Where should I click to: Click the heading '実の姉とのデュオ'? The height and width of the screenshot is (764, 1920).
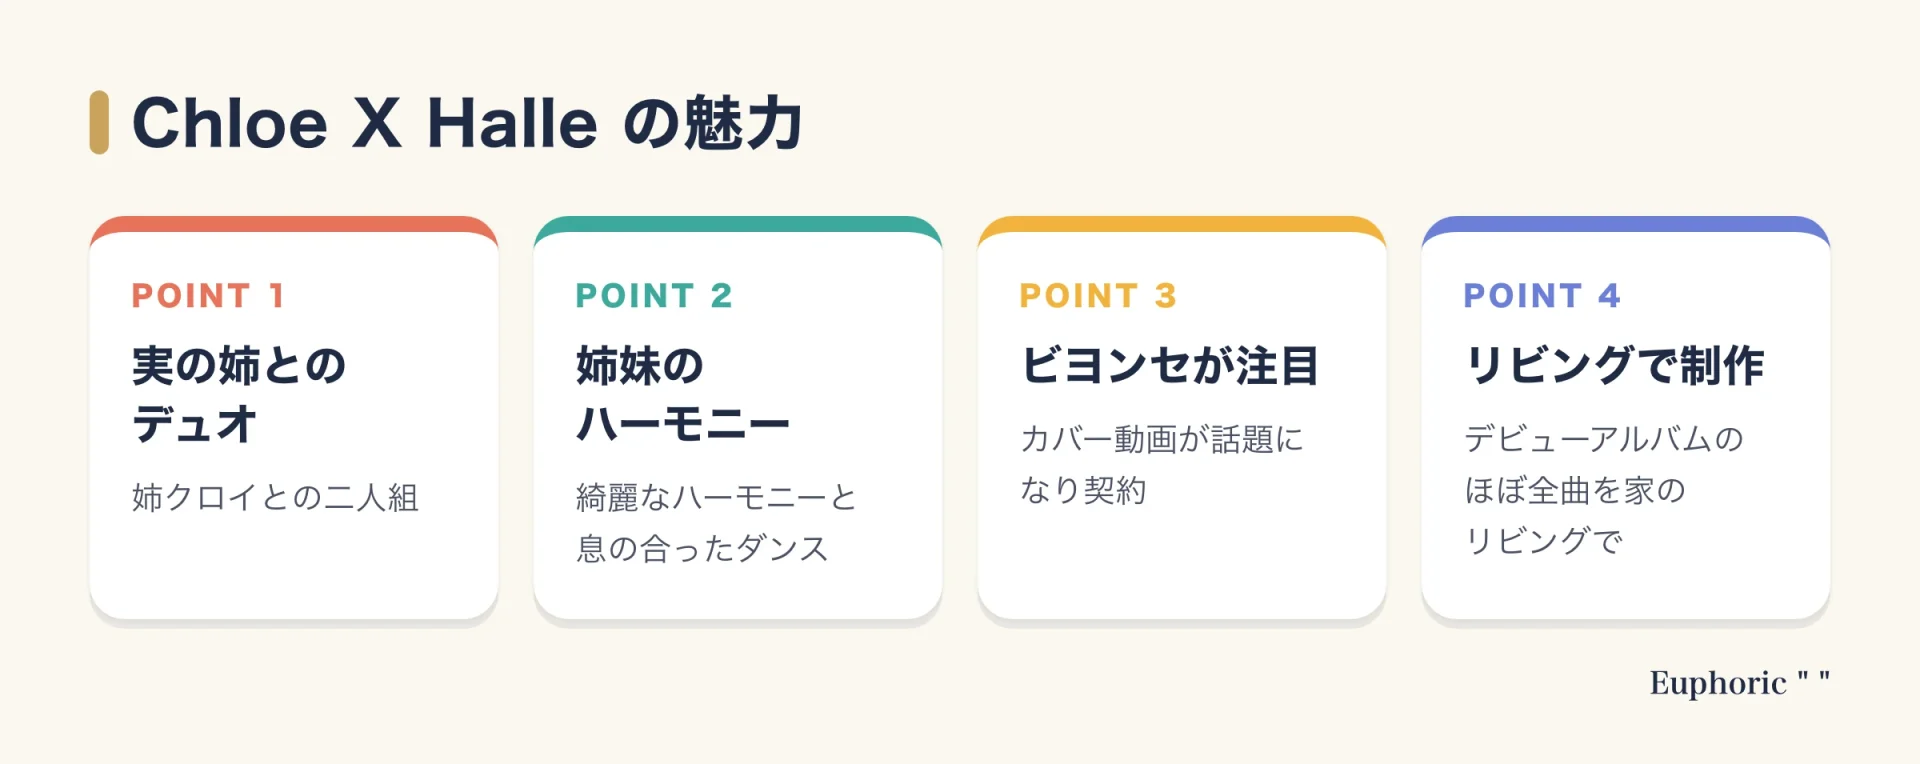point(239,395)
